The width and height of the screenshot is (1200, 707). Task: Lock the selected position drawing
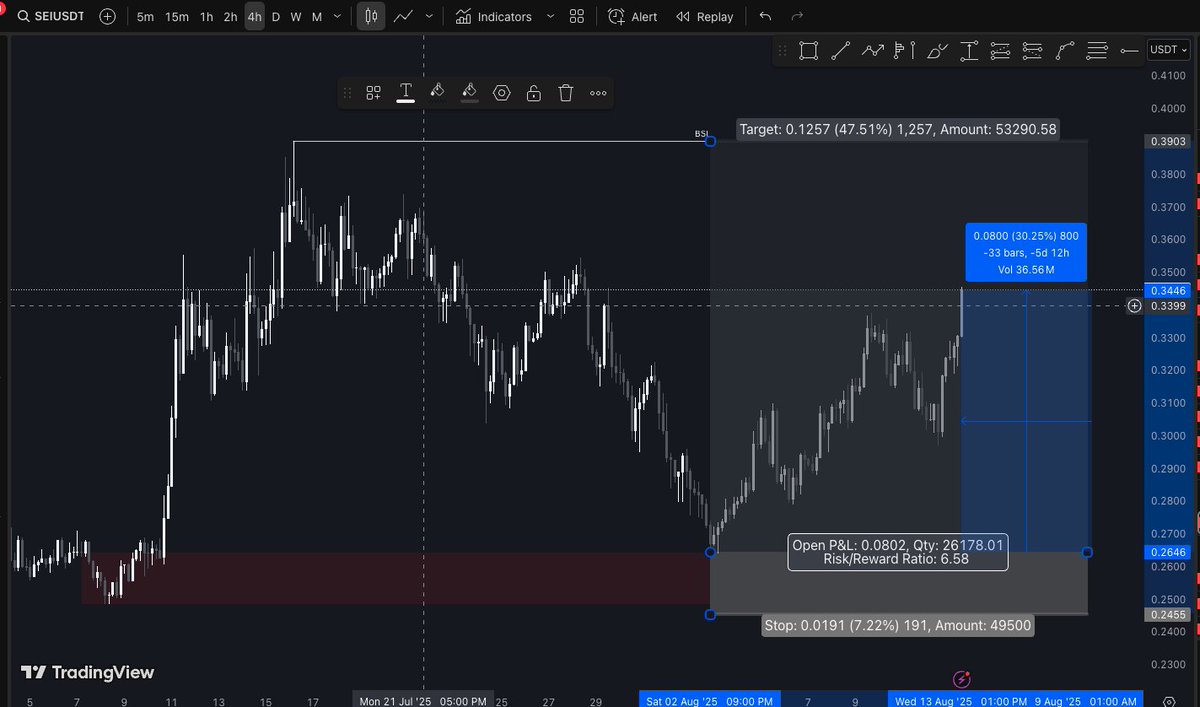[x=534, y=93]
